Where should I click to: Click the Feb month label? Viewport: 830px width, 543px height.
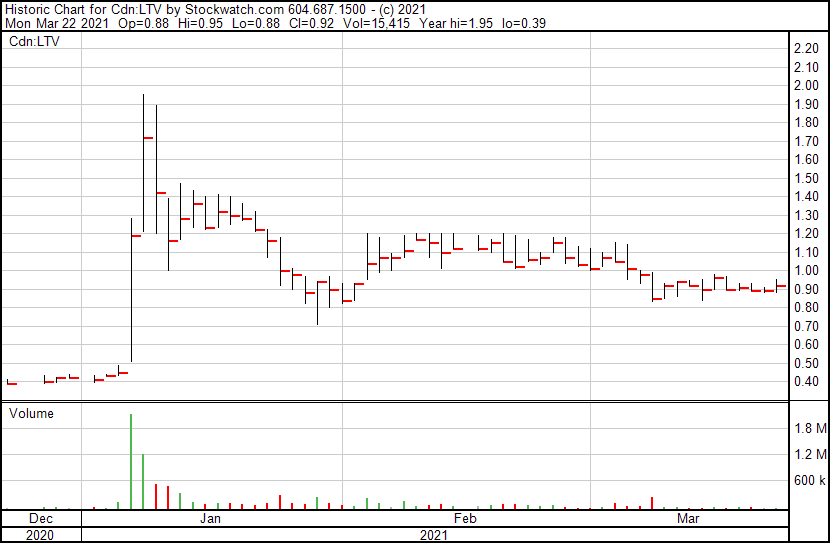[x=465, y=518]
